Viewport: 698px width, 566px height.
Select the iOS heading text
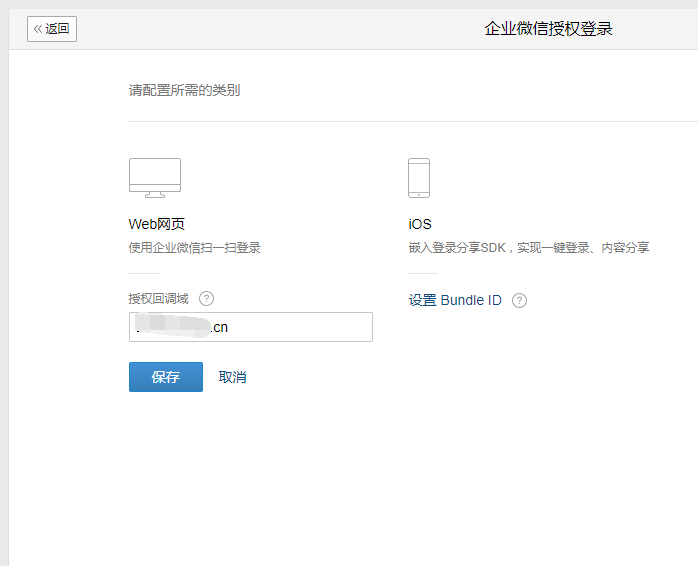coord(420,224)
